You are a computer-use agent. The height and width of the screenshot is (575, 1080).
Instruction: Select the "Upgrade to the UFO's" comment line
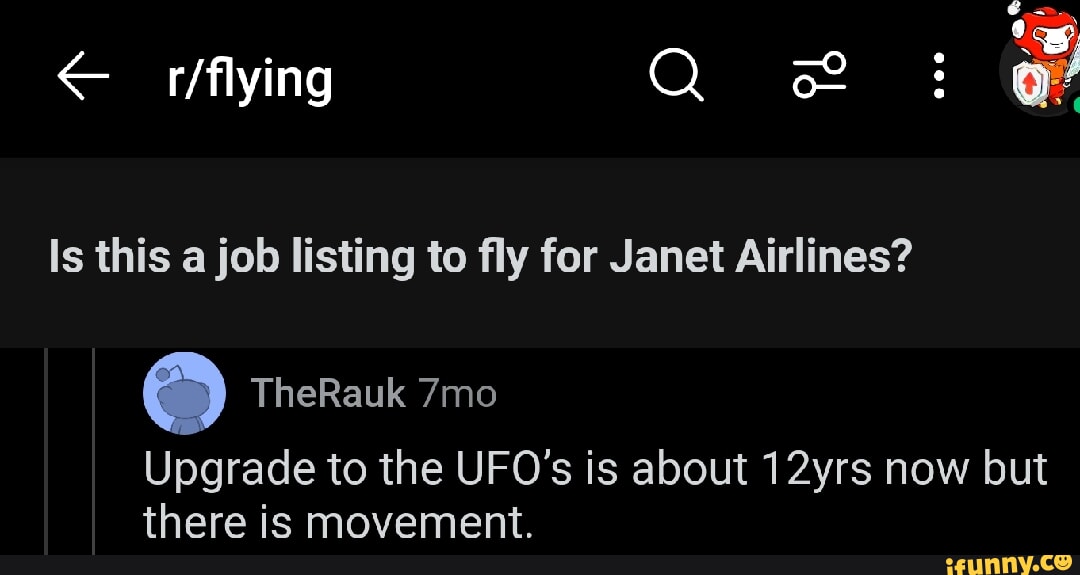pos(595,468)
